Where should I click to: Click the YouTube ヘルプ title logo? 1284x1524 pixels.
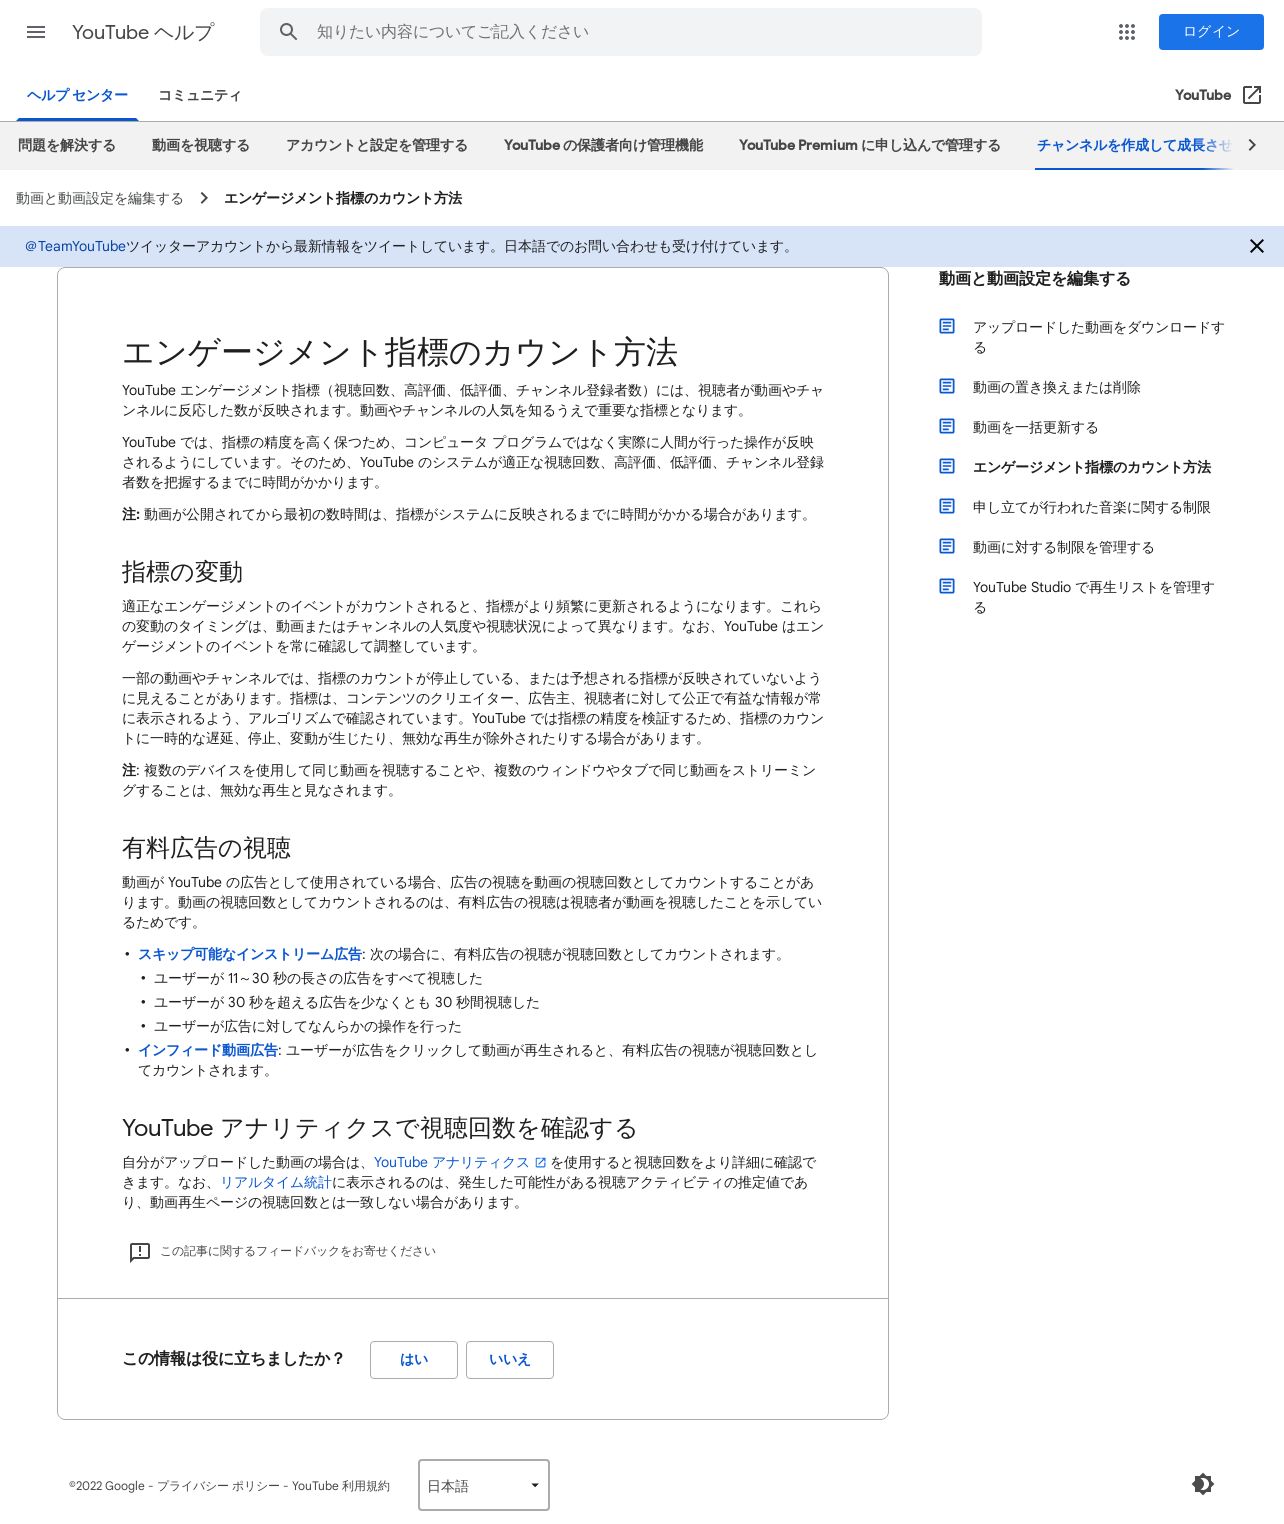(143, 32)
